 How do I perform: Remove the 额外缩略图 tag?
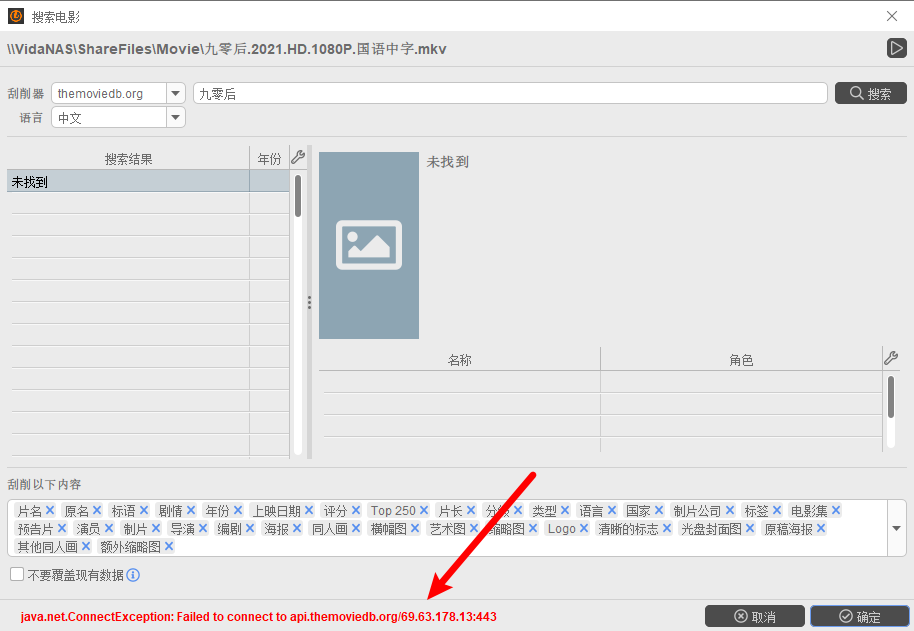tap(169, 546)
